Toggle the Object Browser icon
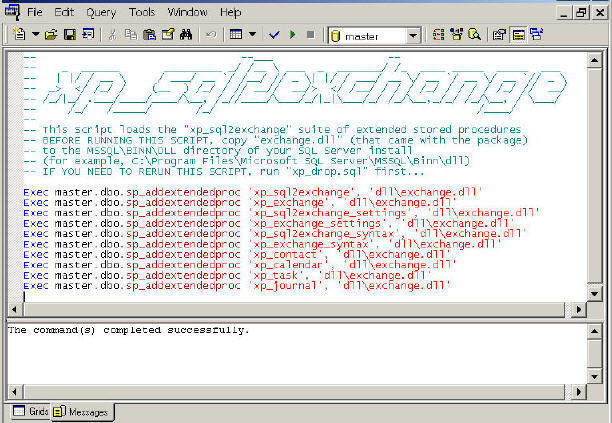612x423 pixels. tap(456, 35)
